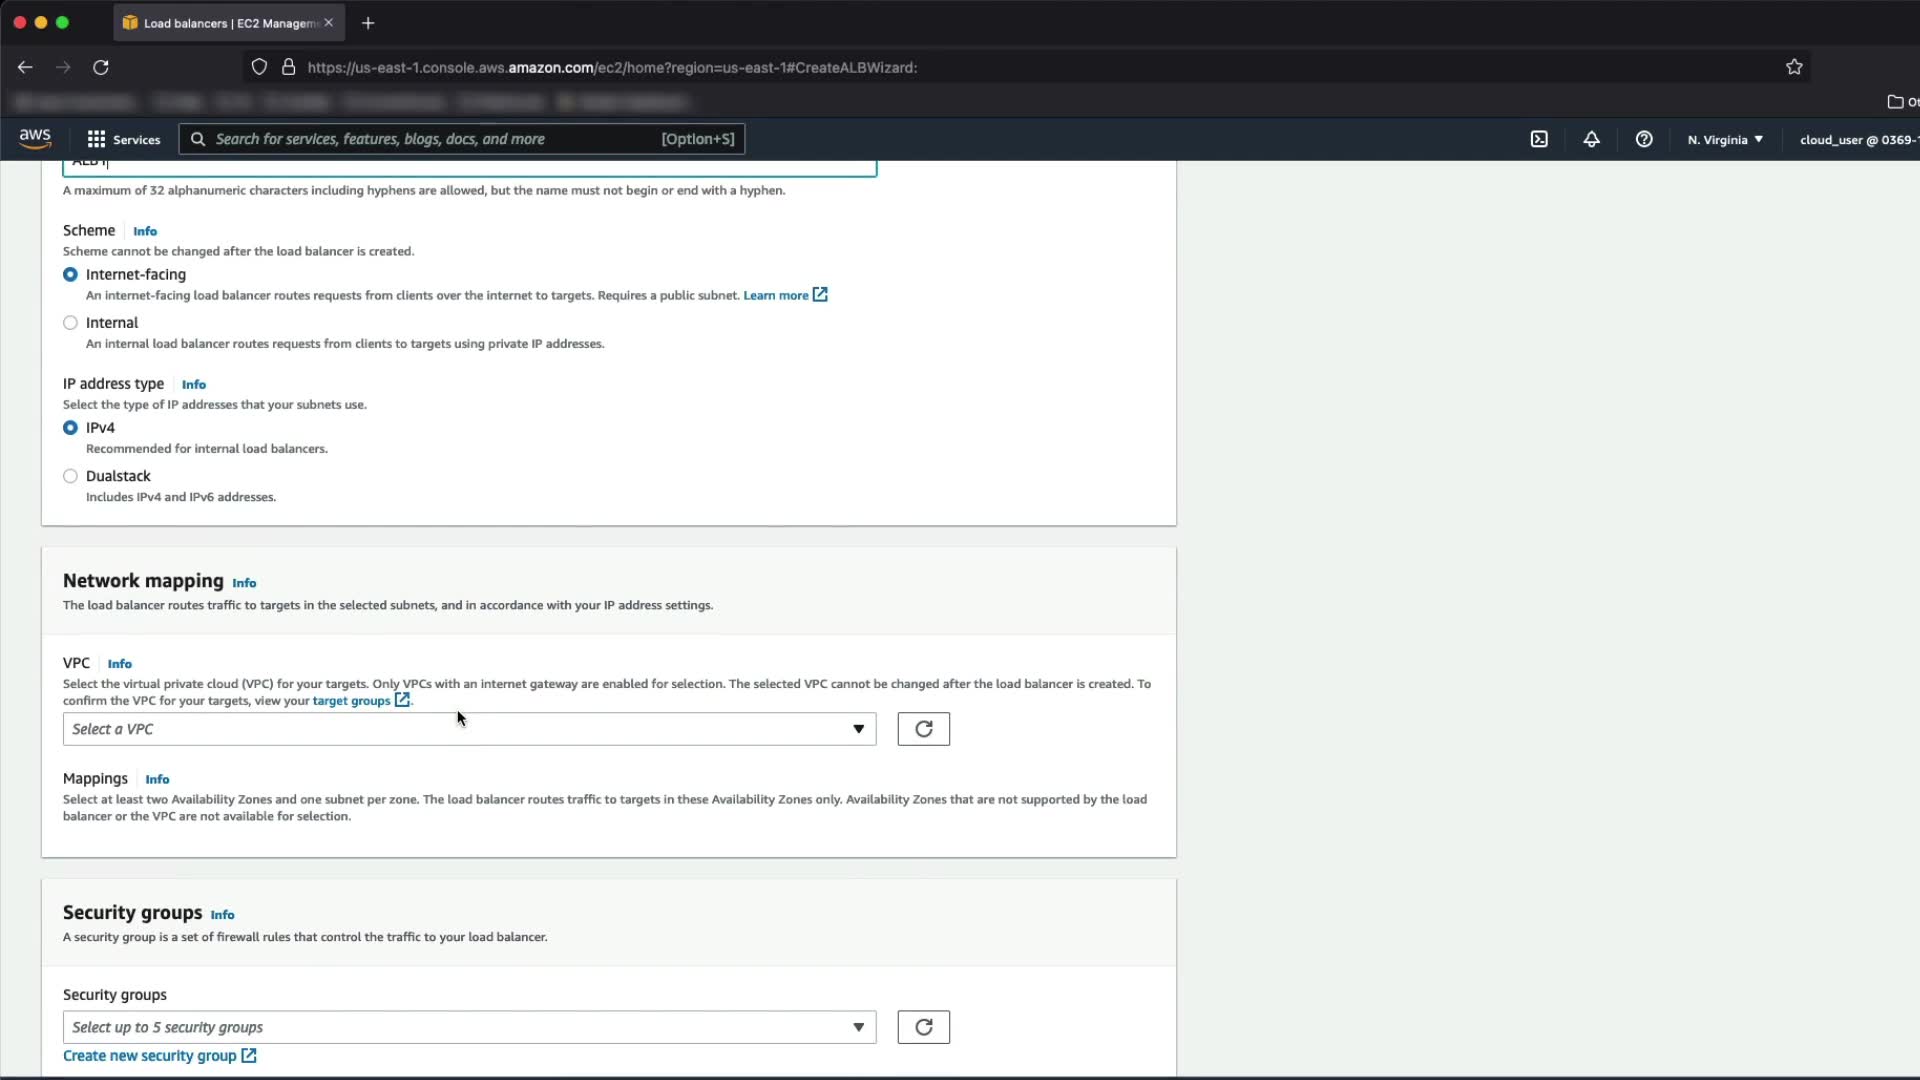Open the target groups link
This screenshot has width=1920, height=1080.
[x=351, y=701]
